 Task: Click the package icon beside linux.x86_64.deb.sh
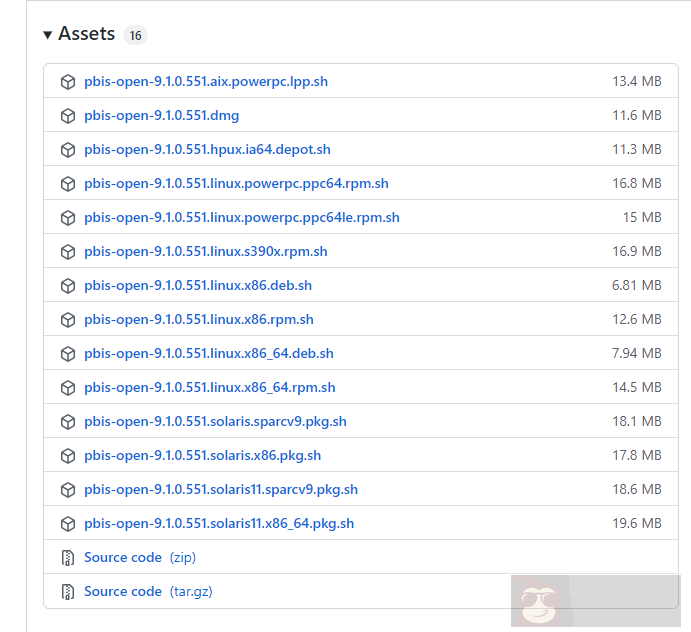point(68,354)
